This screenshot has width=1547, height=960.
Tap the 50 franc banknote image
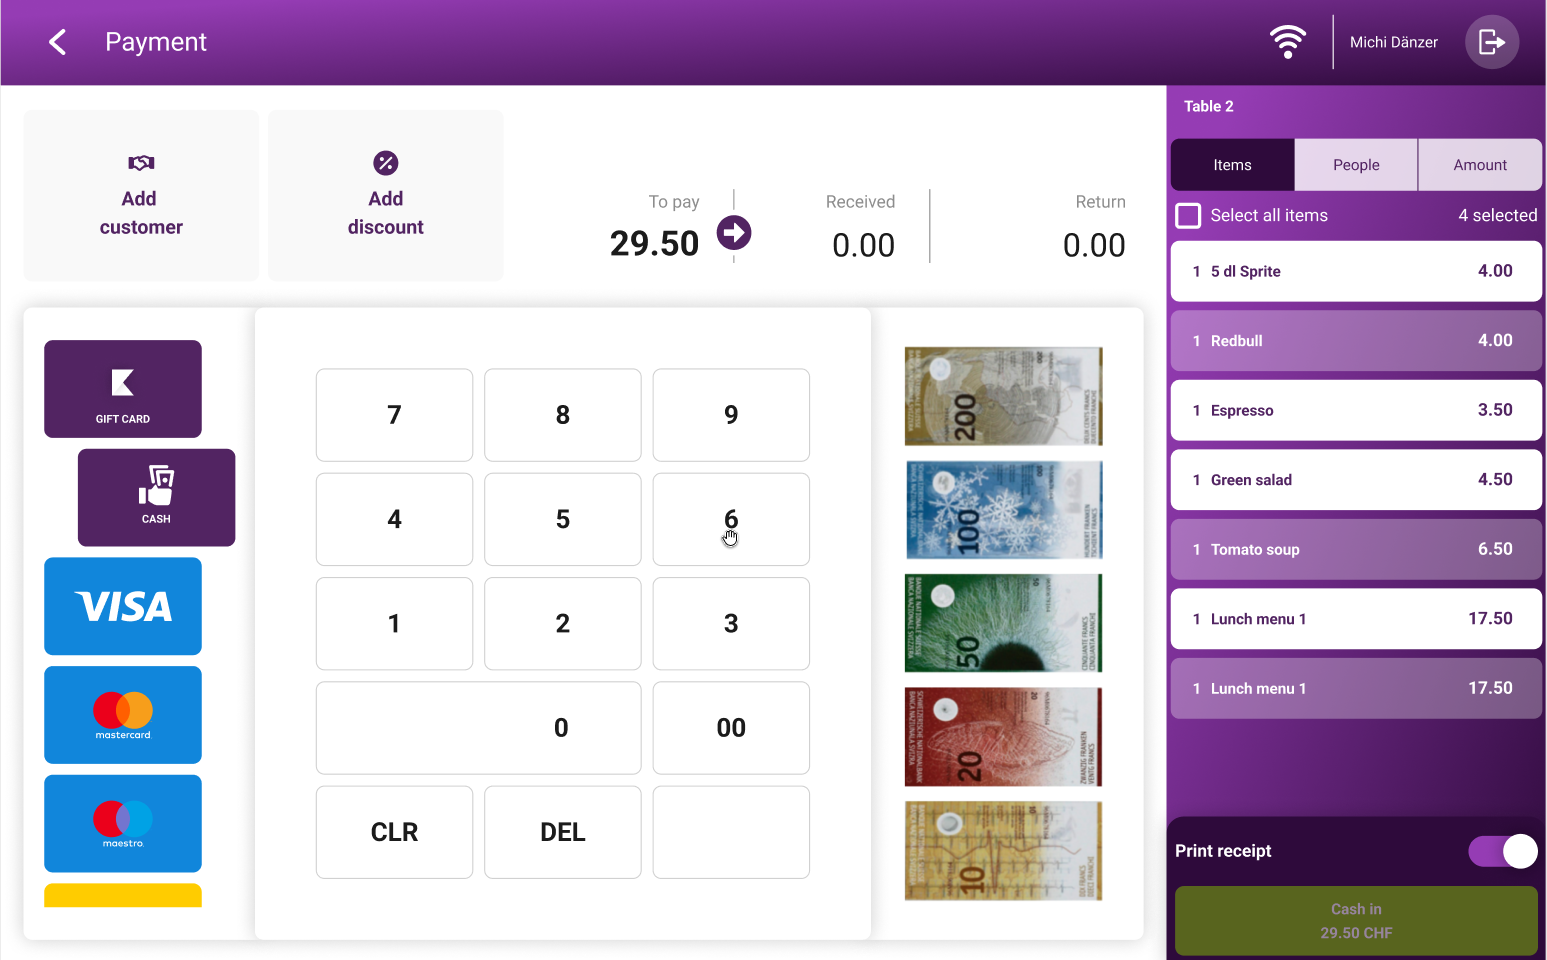1003,623
